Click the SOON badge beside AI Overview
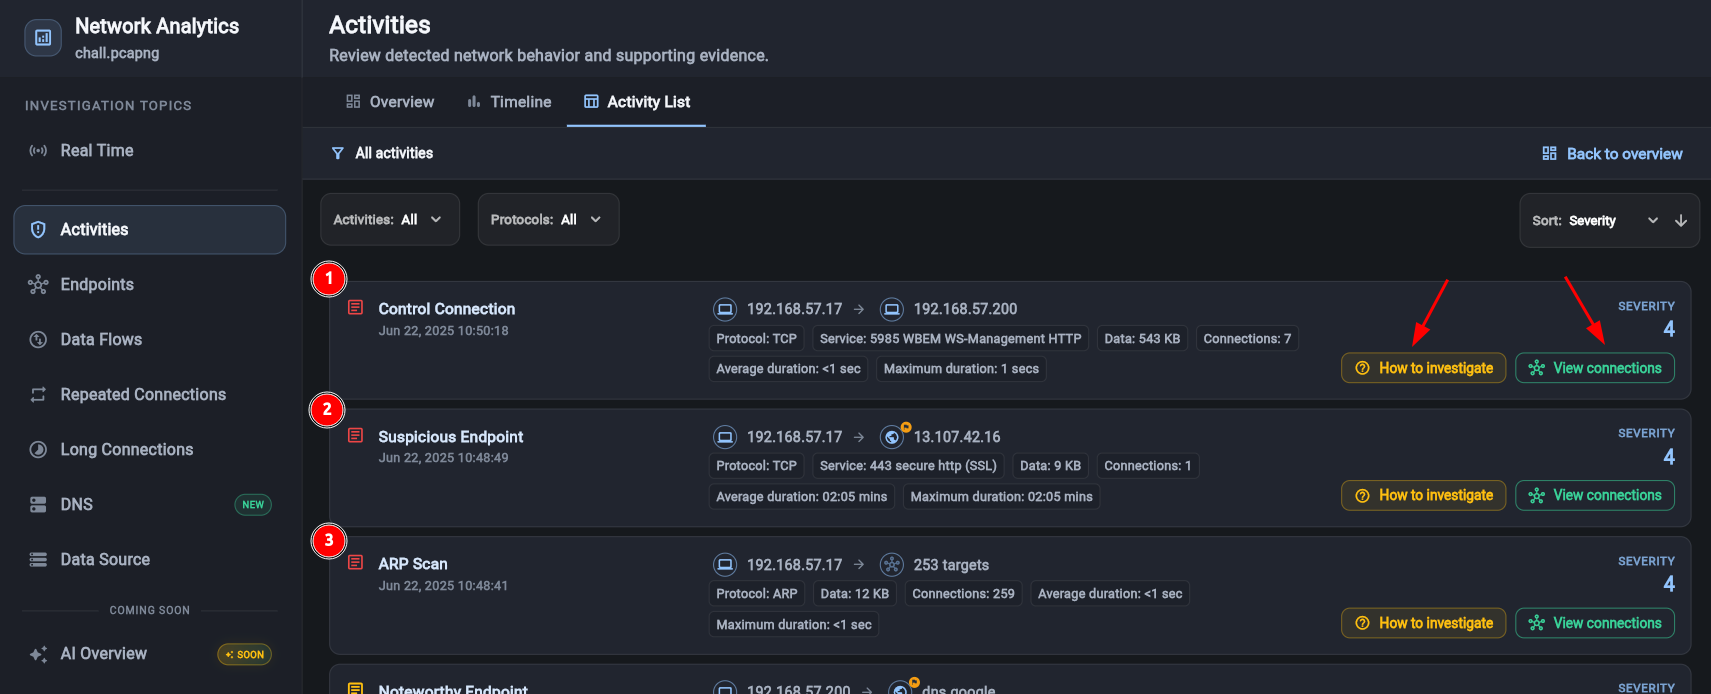Image resolution: width=1711 pixels, height=694 pixels. click(x=245, y=655)
